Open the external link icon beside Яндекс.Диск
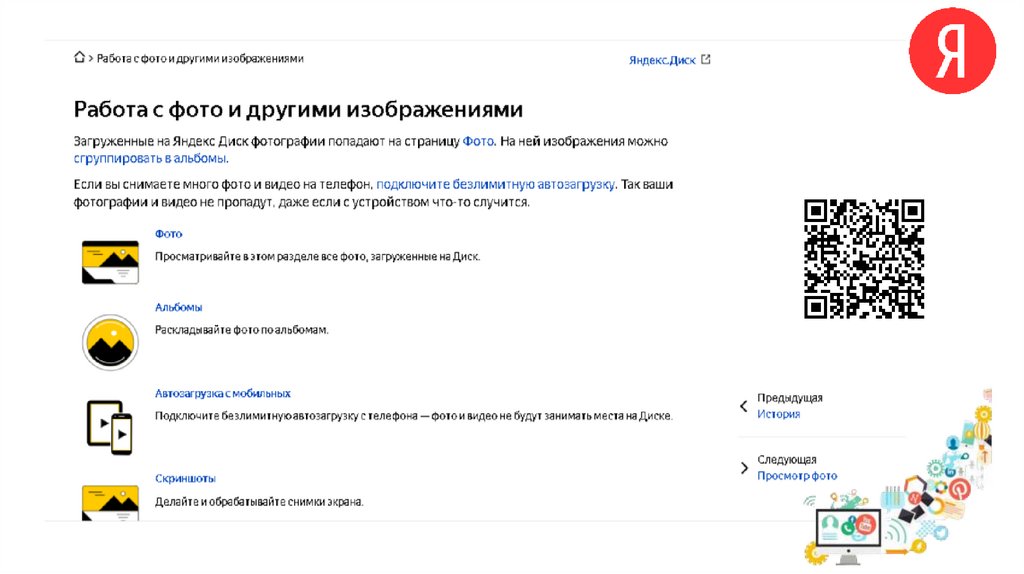The image size is (1024, 574). coord(705,59)
